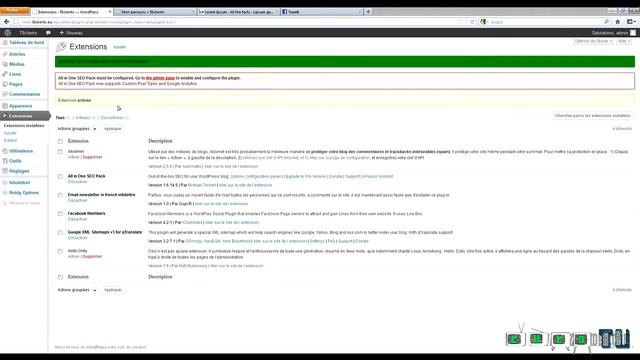Viewport: 640px width, 360px height.
Task: Click the Google search engine icon
Action: click(x=483, y=22)
